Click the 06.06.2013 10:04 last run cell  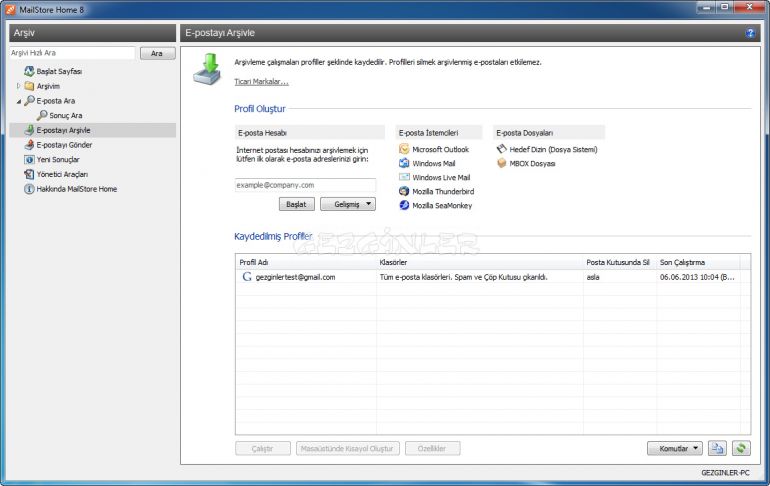click(x=697, y=277)
